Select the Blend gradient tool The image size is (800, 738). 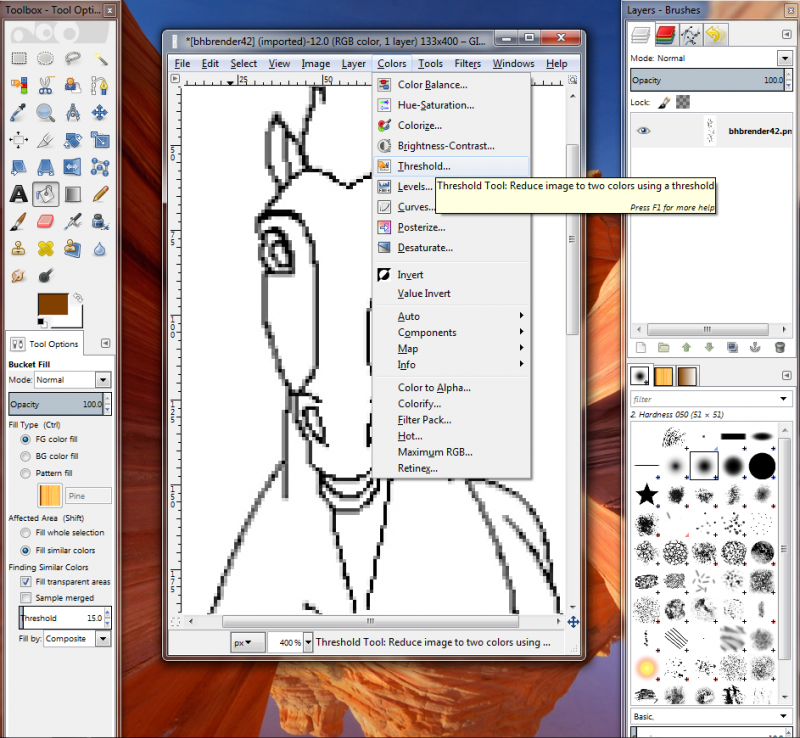point(72,194)
